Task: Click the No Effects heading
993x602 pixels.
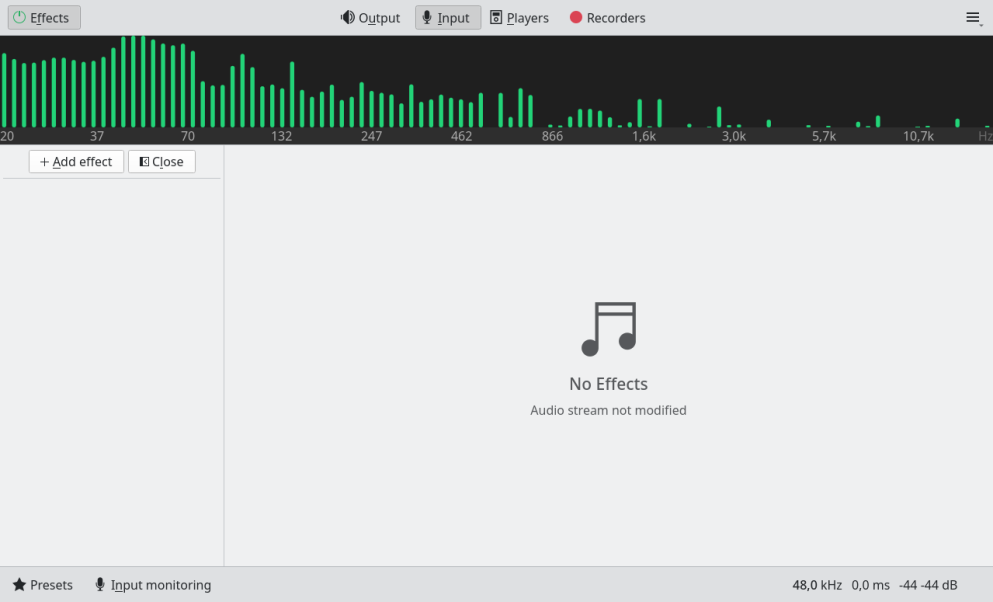Action: pos(609,384)
